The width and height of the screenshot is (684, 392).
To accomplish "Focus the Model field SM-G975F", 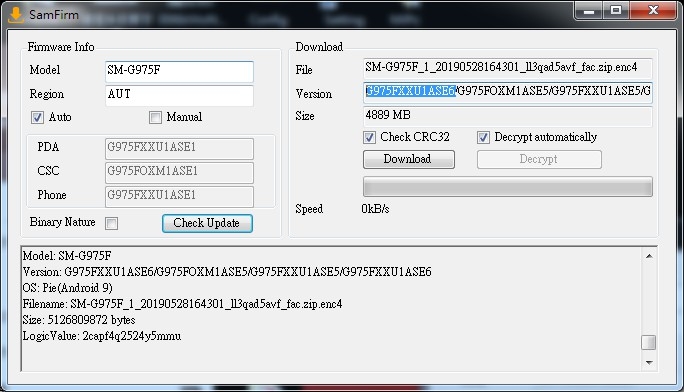I will [x=179, y=72].
